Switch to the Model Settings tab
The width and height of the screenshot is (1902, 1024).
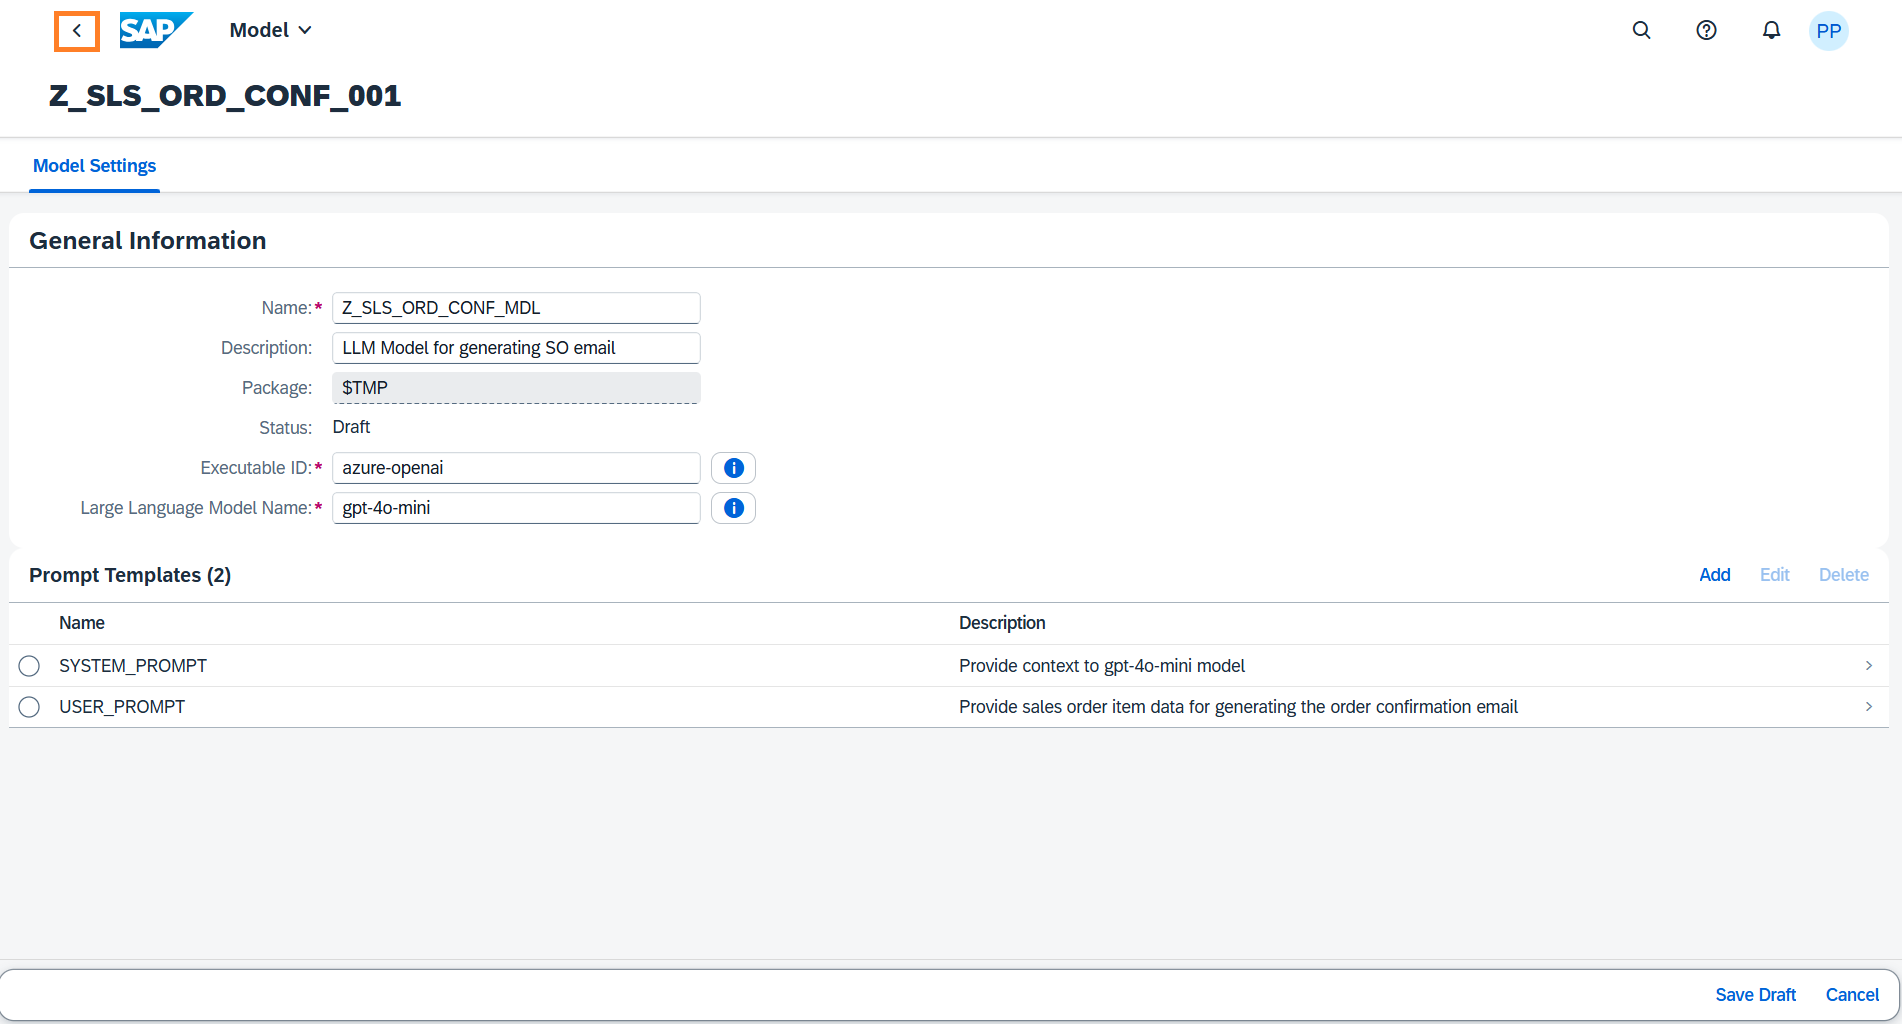coord(94,166)
